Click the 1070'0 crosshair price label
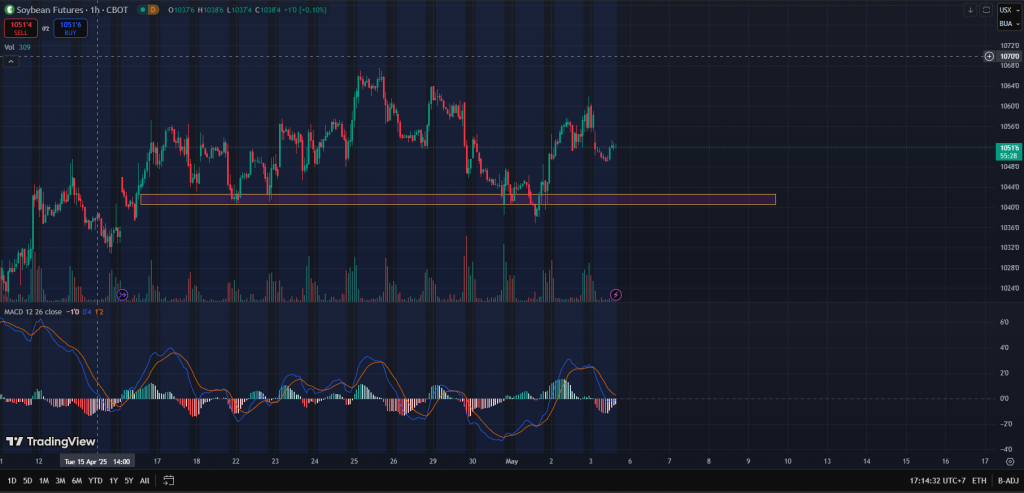The height and width of the screenshot is (493, 1024). click(1008, 56)
